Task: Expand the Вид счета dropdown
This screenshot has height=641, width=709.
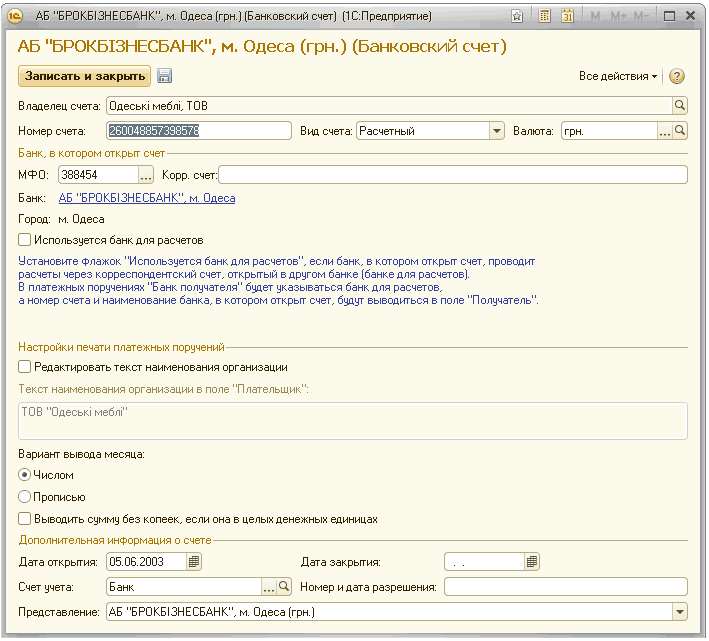Action: pos(496,131)
